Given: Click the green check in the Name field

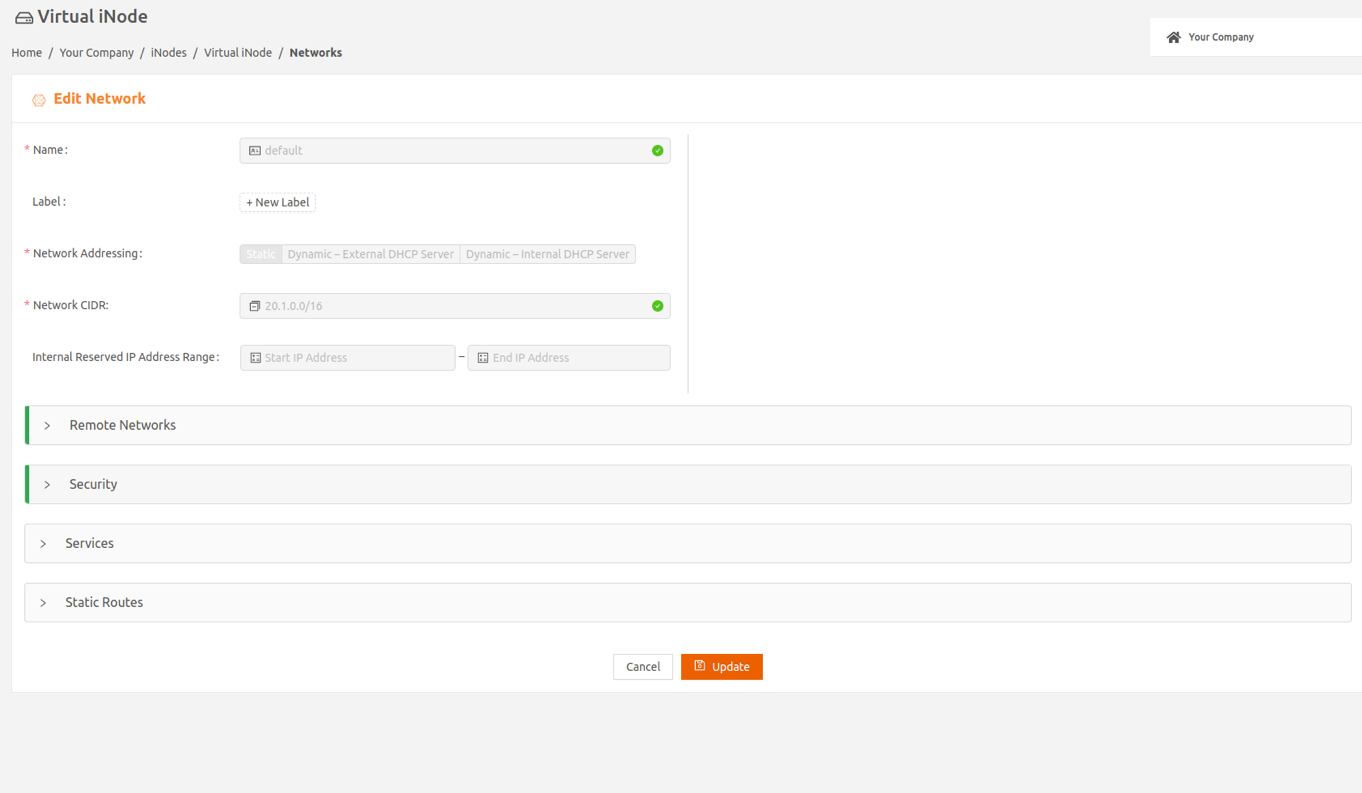Looking at the screenshot, I should [657, 151].
